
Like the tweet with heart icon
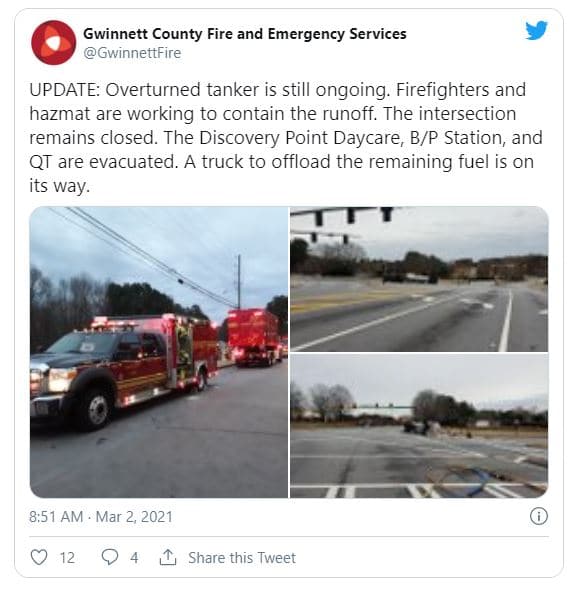(x=39, y=557)
